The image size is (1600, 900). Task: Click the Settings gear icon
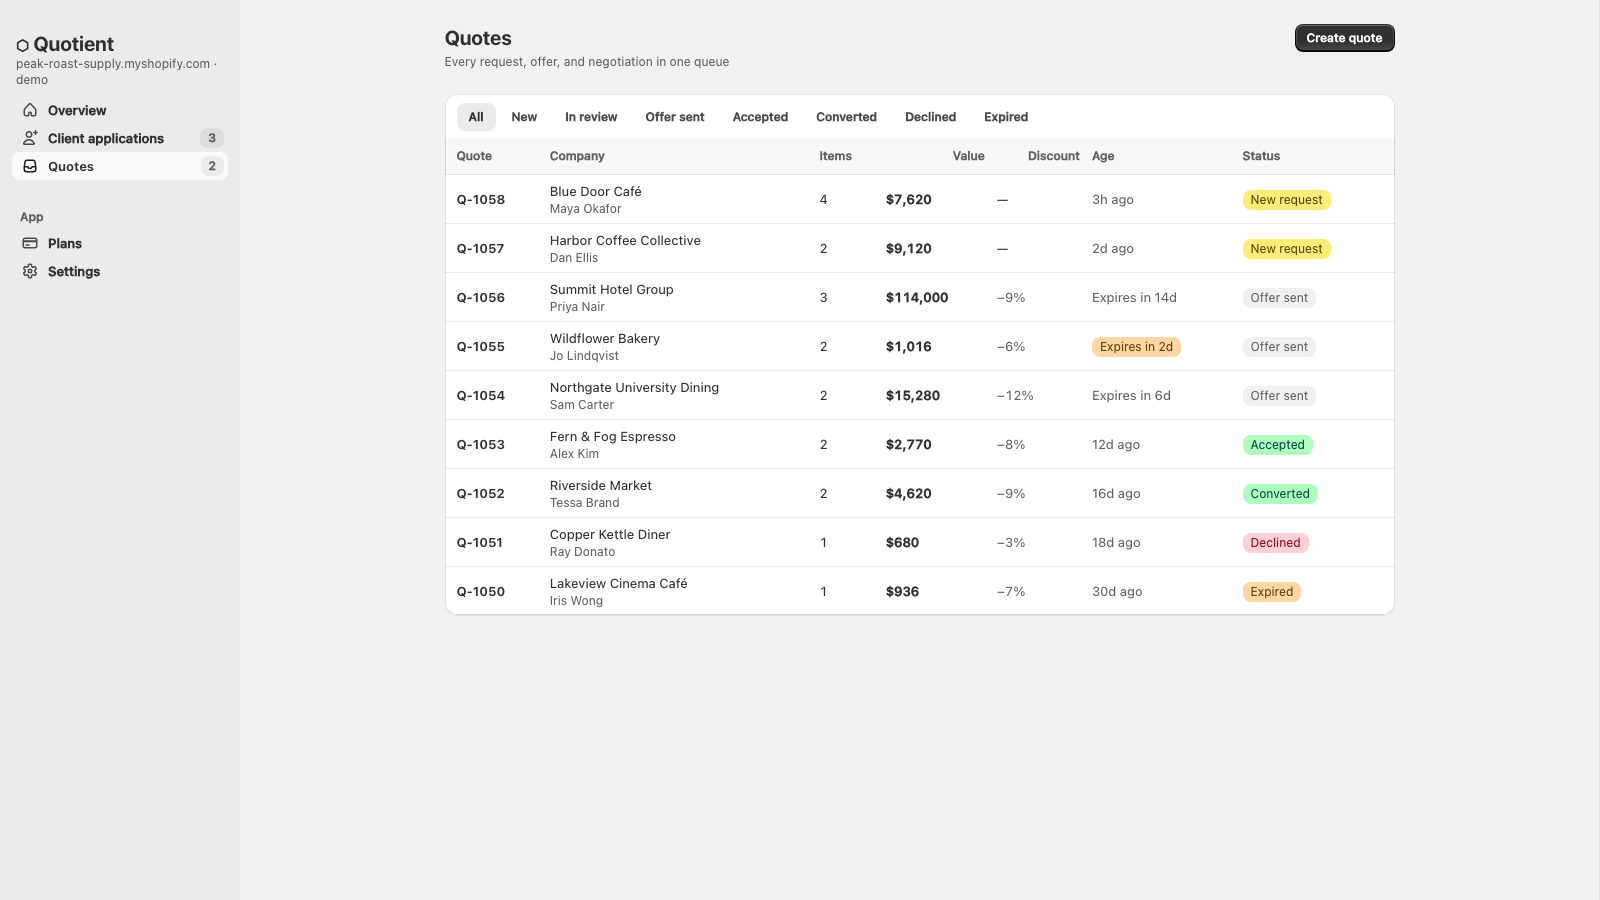tap(30, 271)
